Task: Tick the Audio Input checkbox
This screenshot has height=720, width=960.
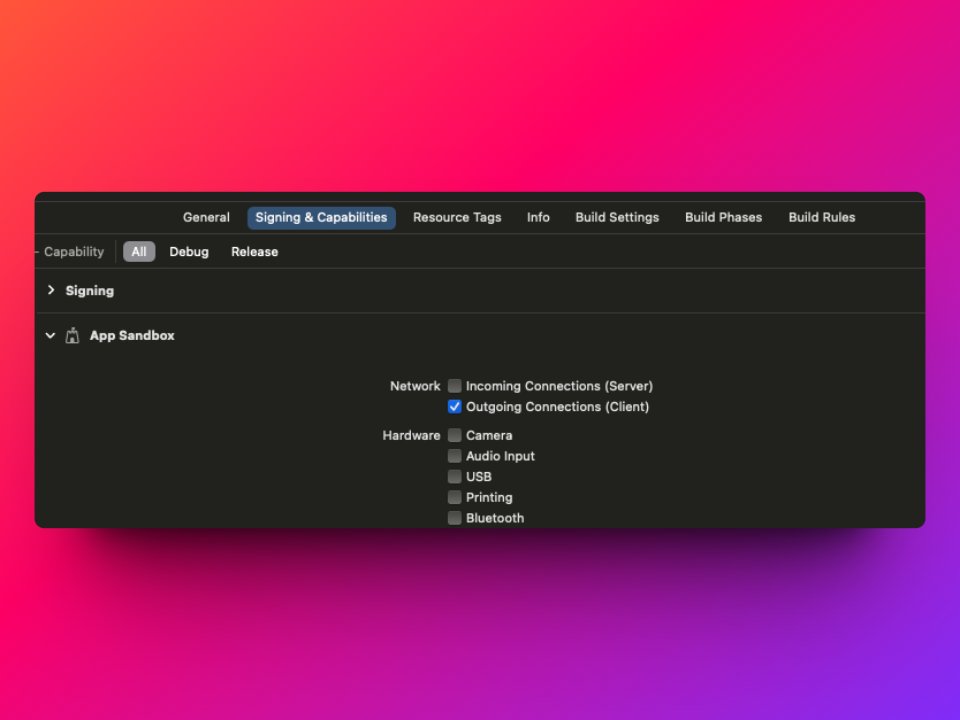Action: pyautogui.click(x=454, y=456)
